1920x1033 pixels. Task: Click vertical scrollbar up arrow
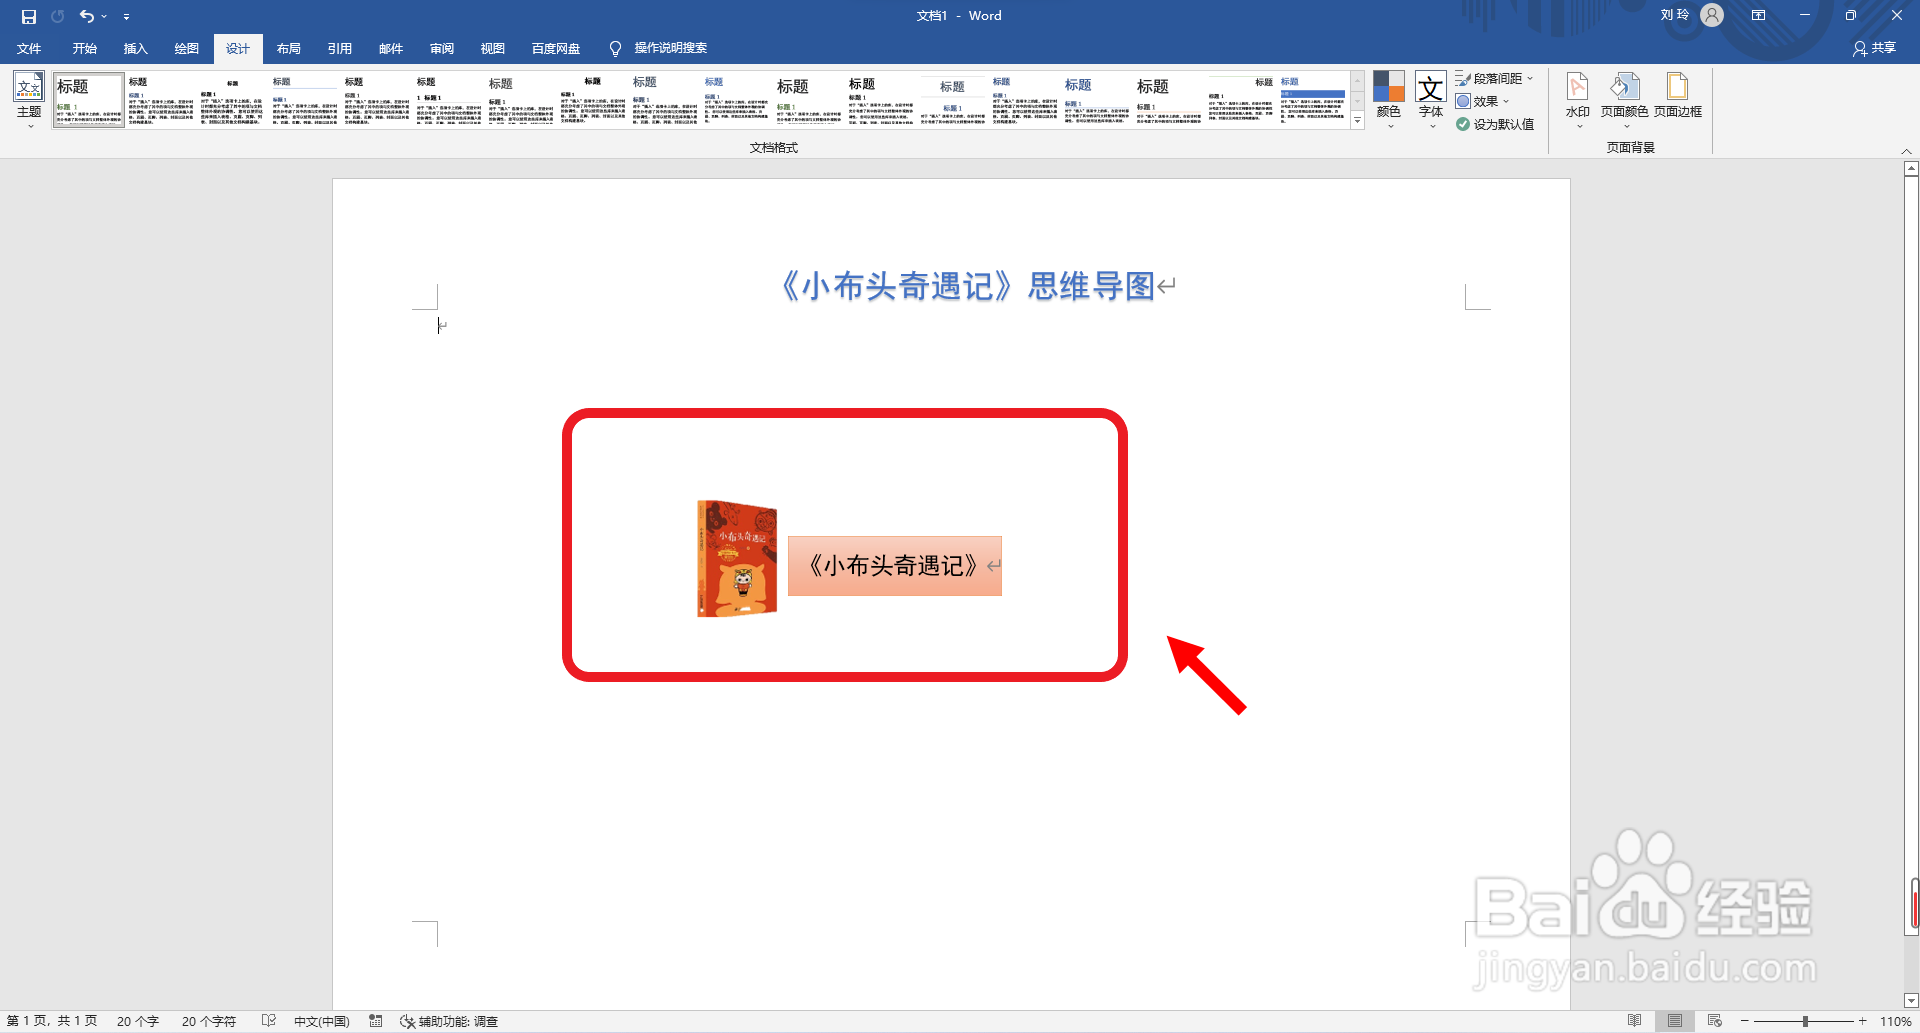coord(1911,169)
